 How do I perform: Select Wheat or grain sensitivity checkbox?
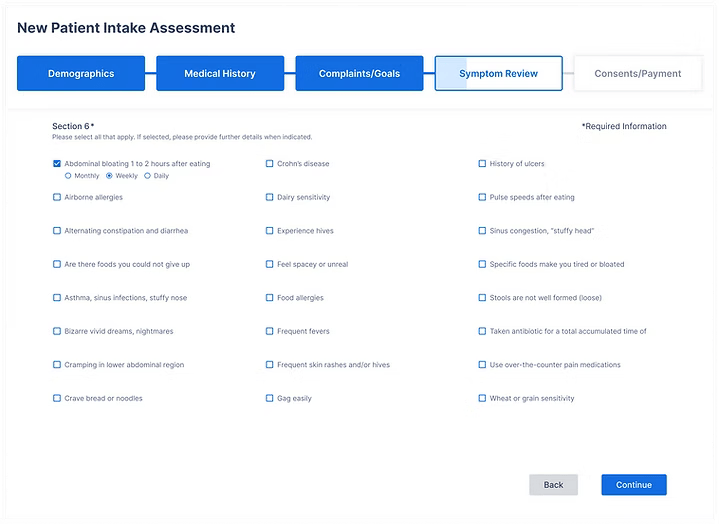pyautogui.click(x=482, y=398)
